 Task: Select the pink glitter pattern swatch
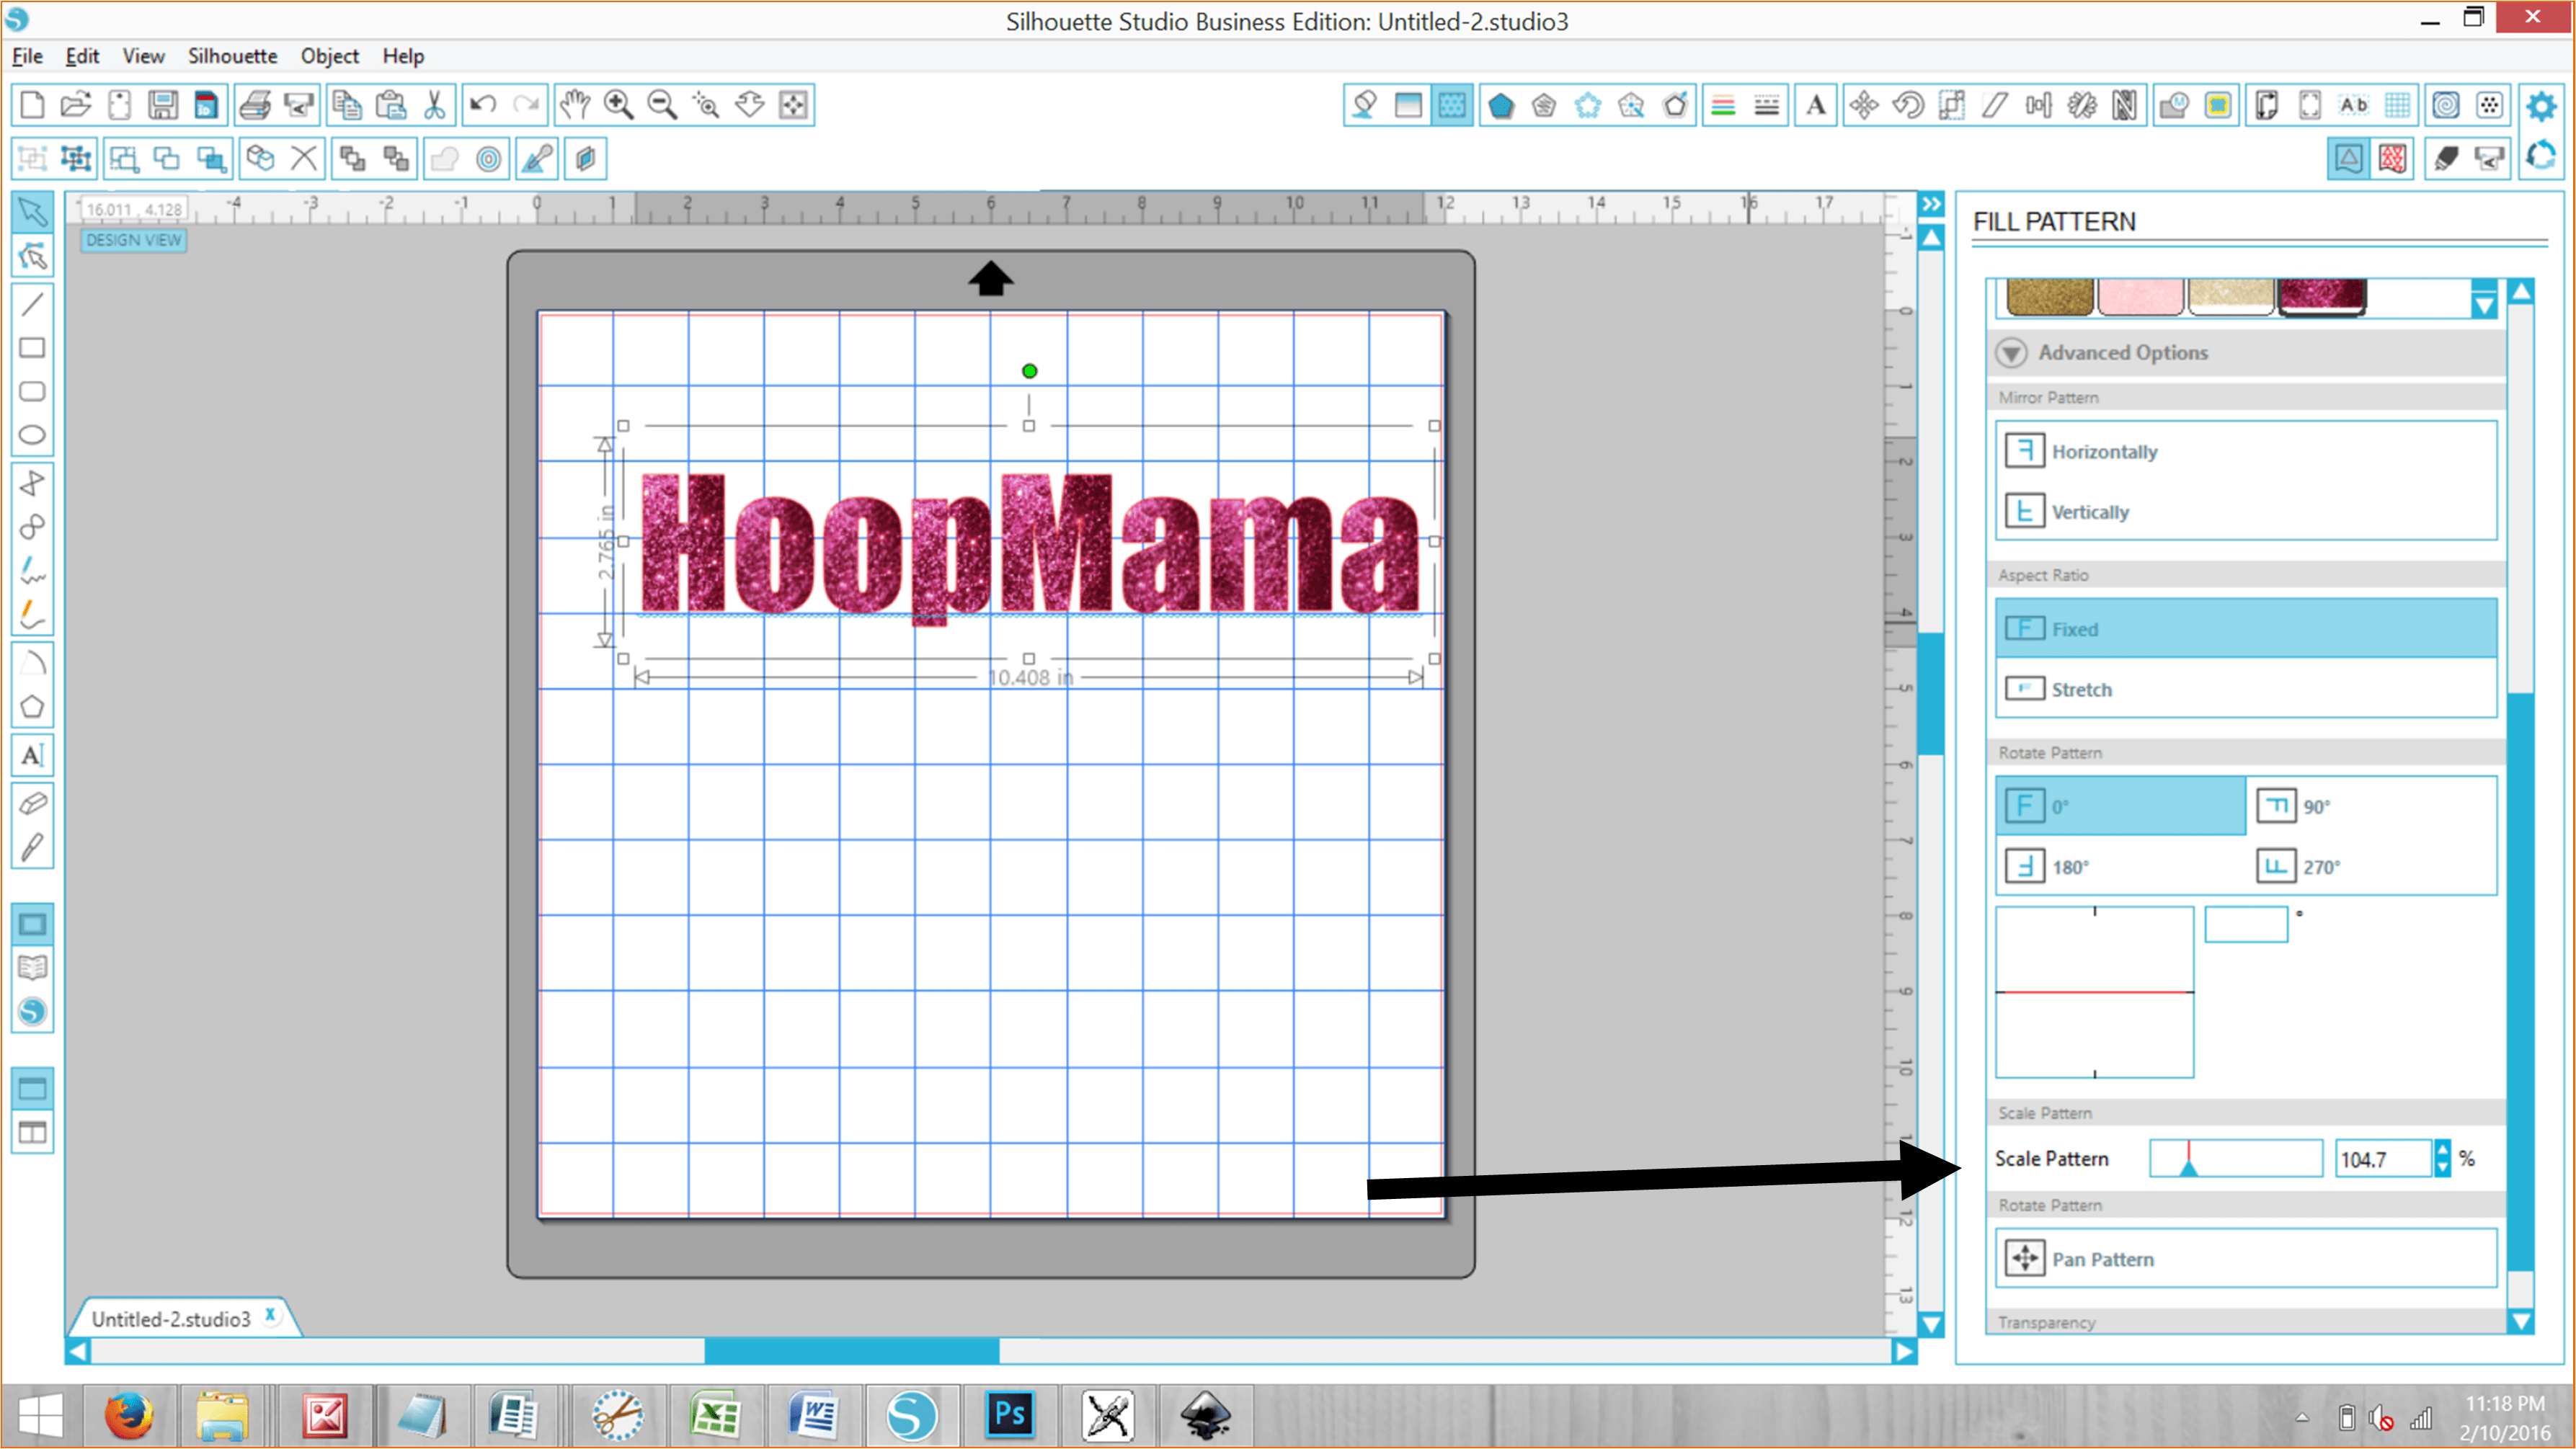(x=2140, y=297)
